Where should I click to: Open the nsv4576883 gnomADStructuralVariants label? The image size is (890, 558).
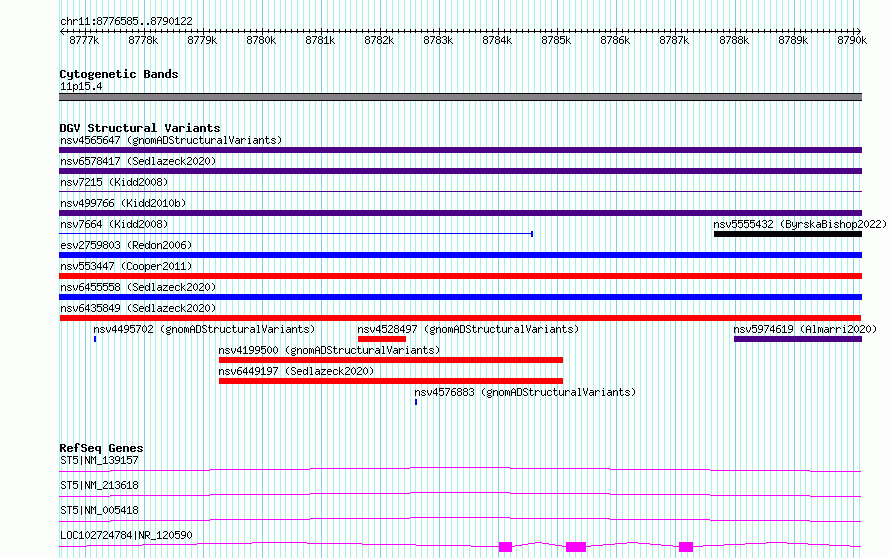tap(525, 392)
